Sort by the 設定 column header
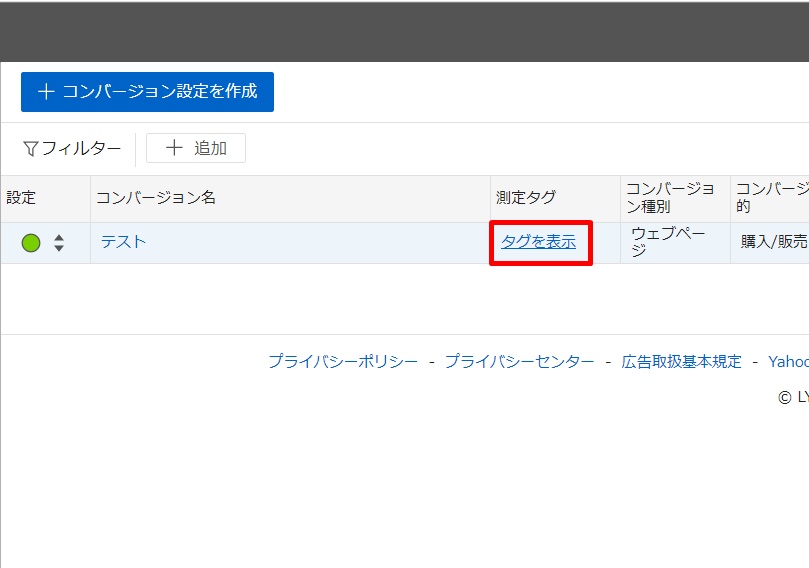This screenshot has height=568, width=809. pyautogui.click(x=21, y=198)
